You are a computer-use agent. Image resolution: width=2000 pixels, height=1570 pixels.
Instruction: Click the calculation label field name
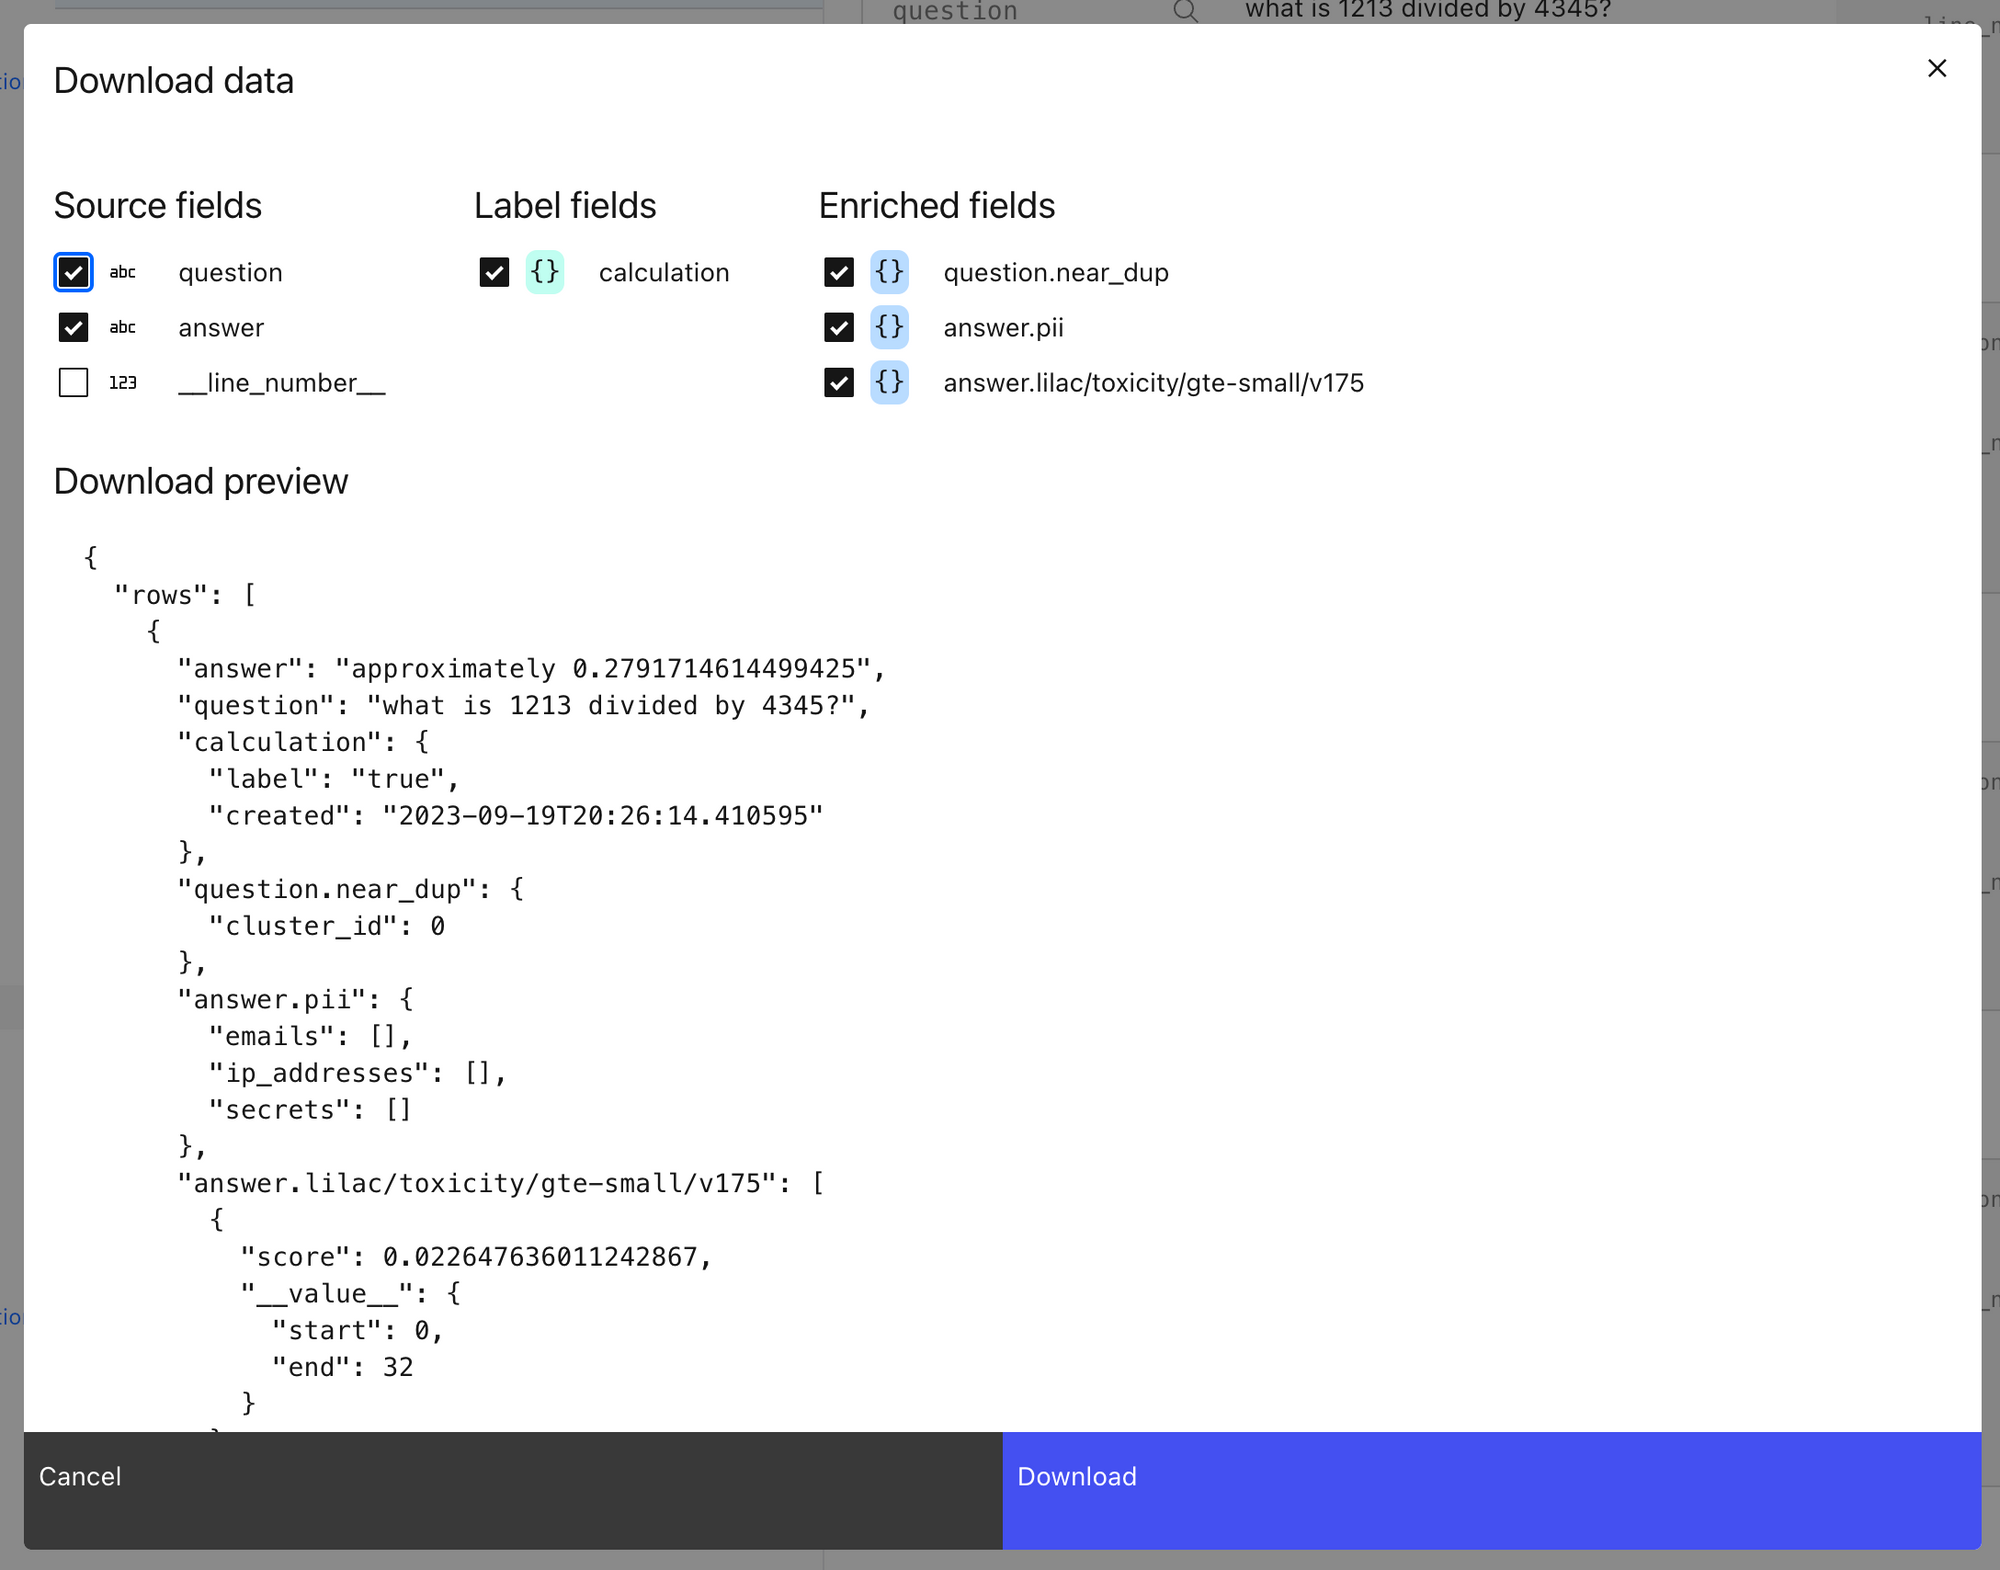tap(664, 273)
